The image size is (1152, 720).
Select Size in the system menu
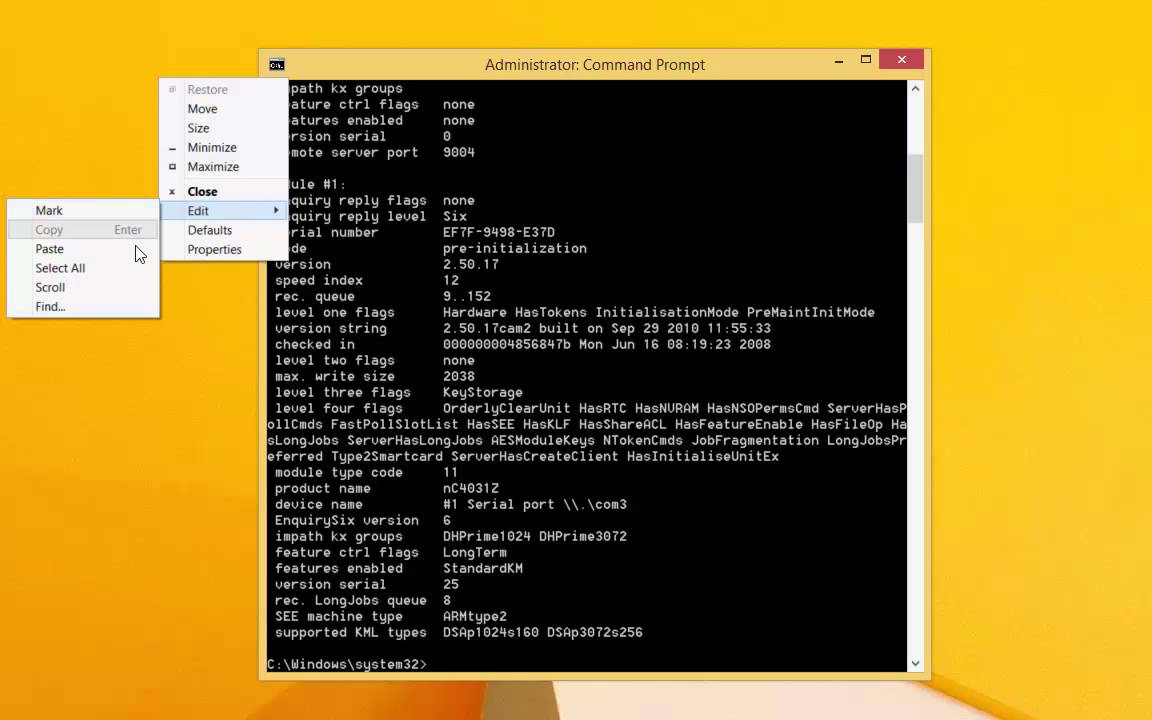click(224, 128)
